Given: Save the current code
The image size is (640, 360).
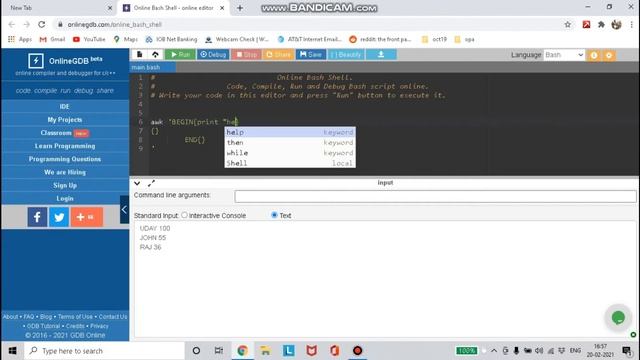Looking at the screenshot, I should point(311,54).
